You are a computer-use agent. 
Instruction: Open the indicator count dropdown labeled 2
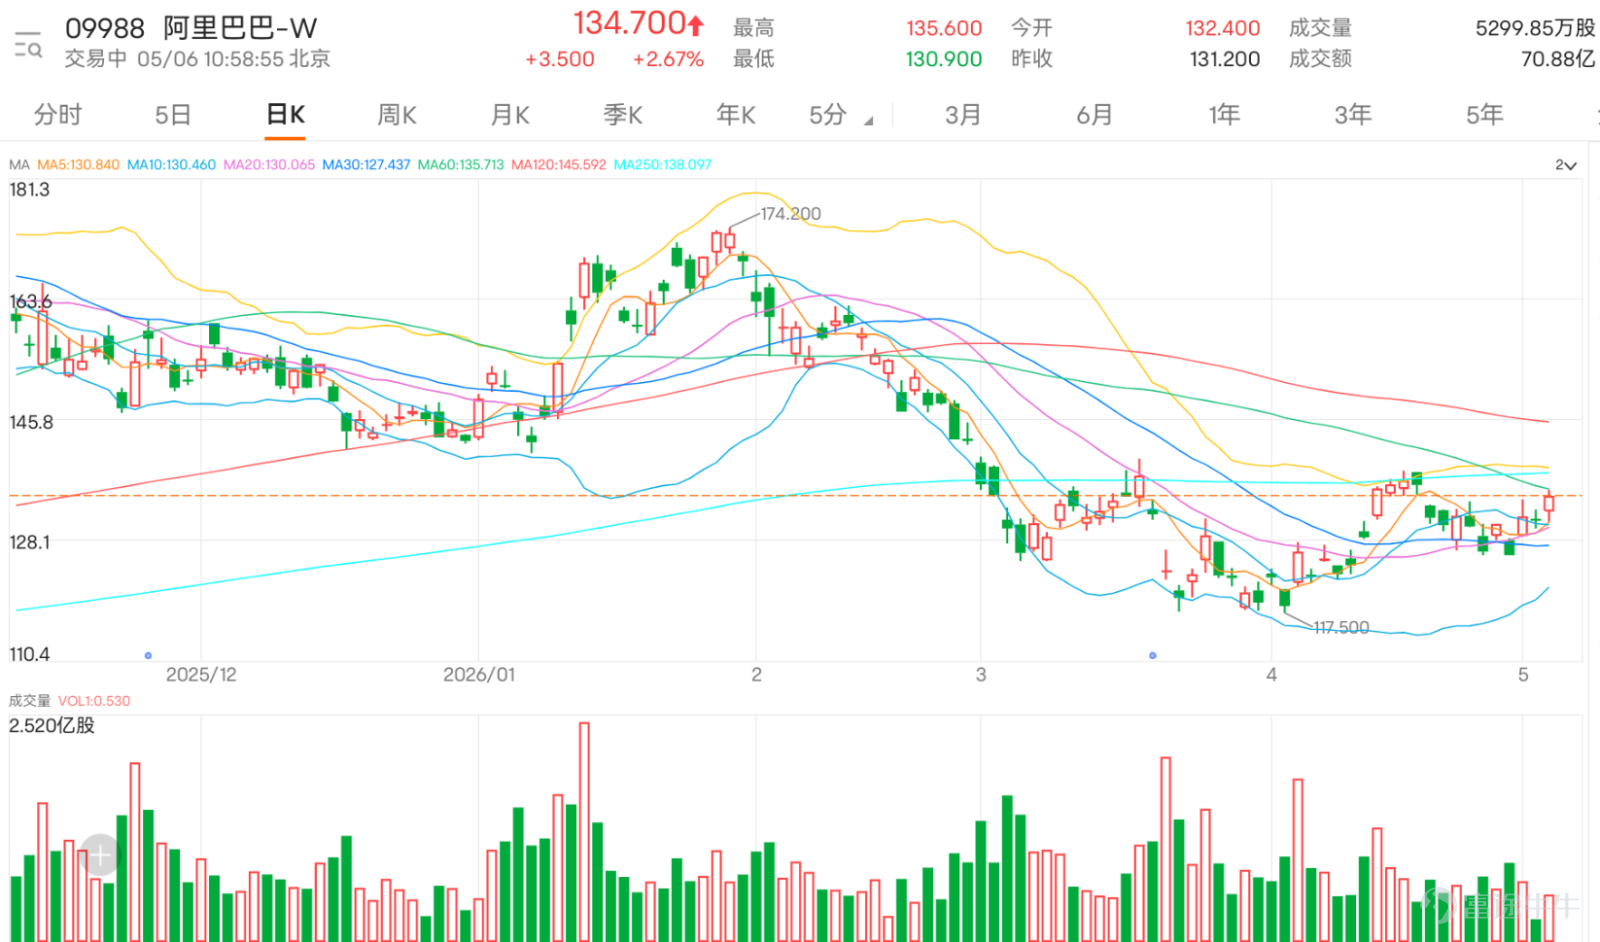coord(1566,165)
